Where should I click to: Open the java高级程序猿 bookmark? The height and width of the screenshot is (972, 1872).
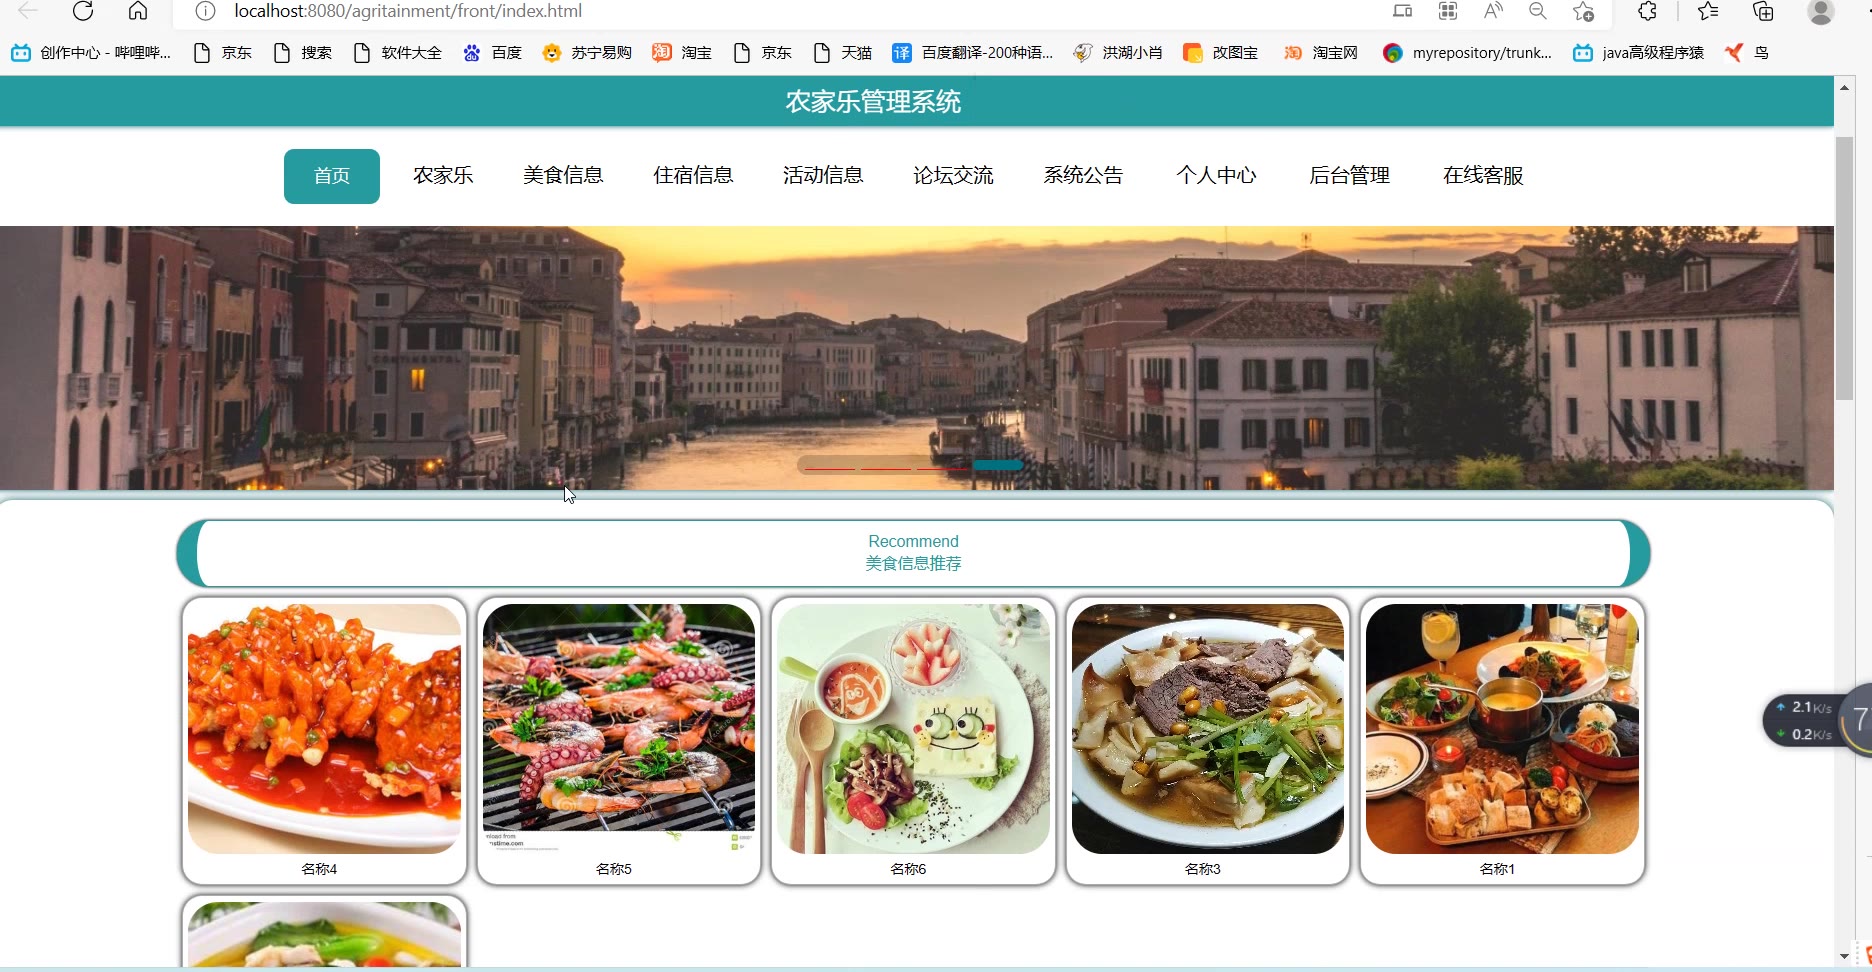click(1638, 53)
